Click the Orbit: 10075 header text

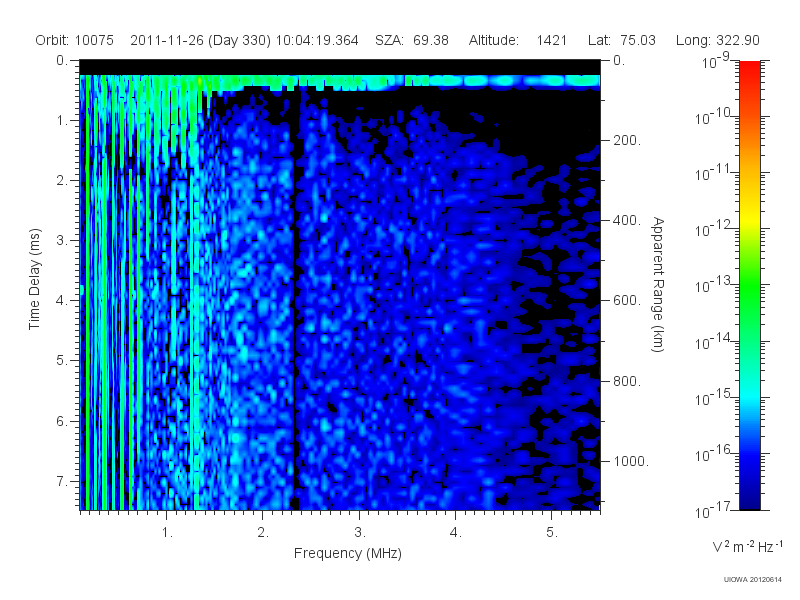tap(74, 40)
